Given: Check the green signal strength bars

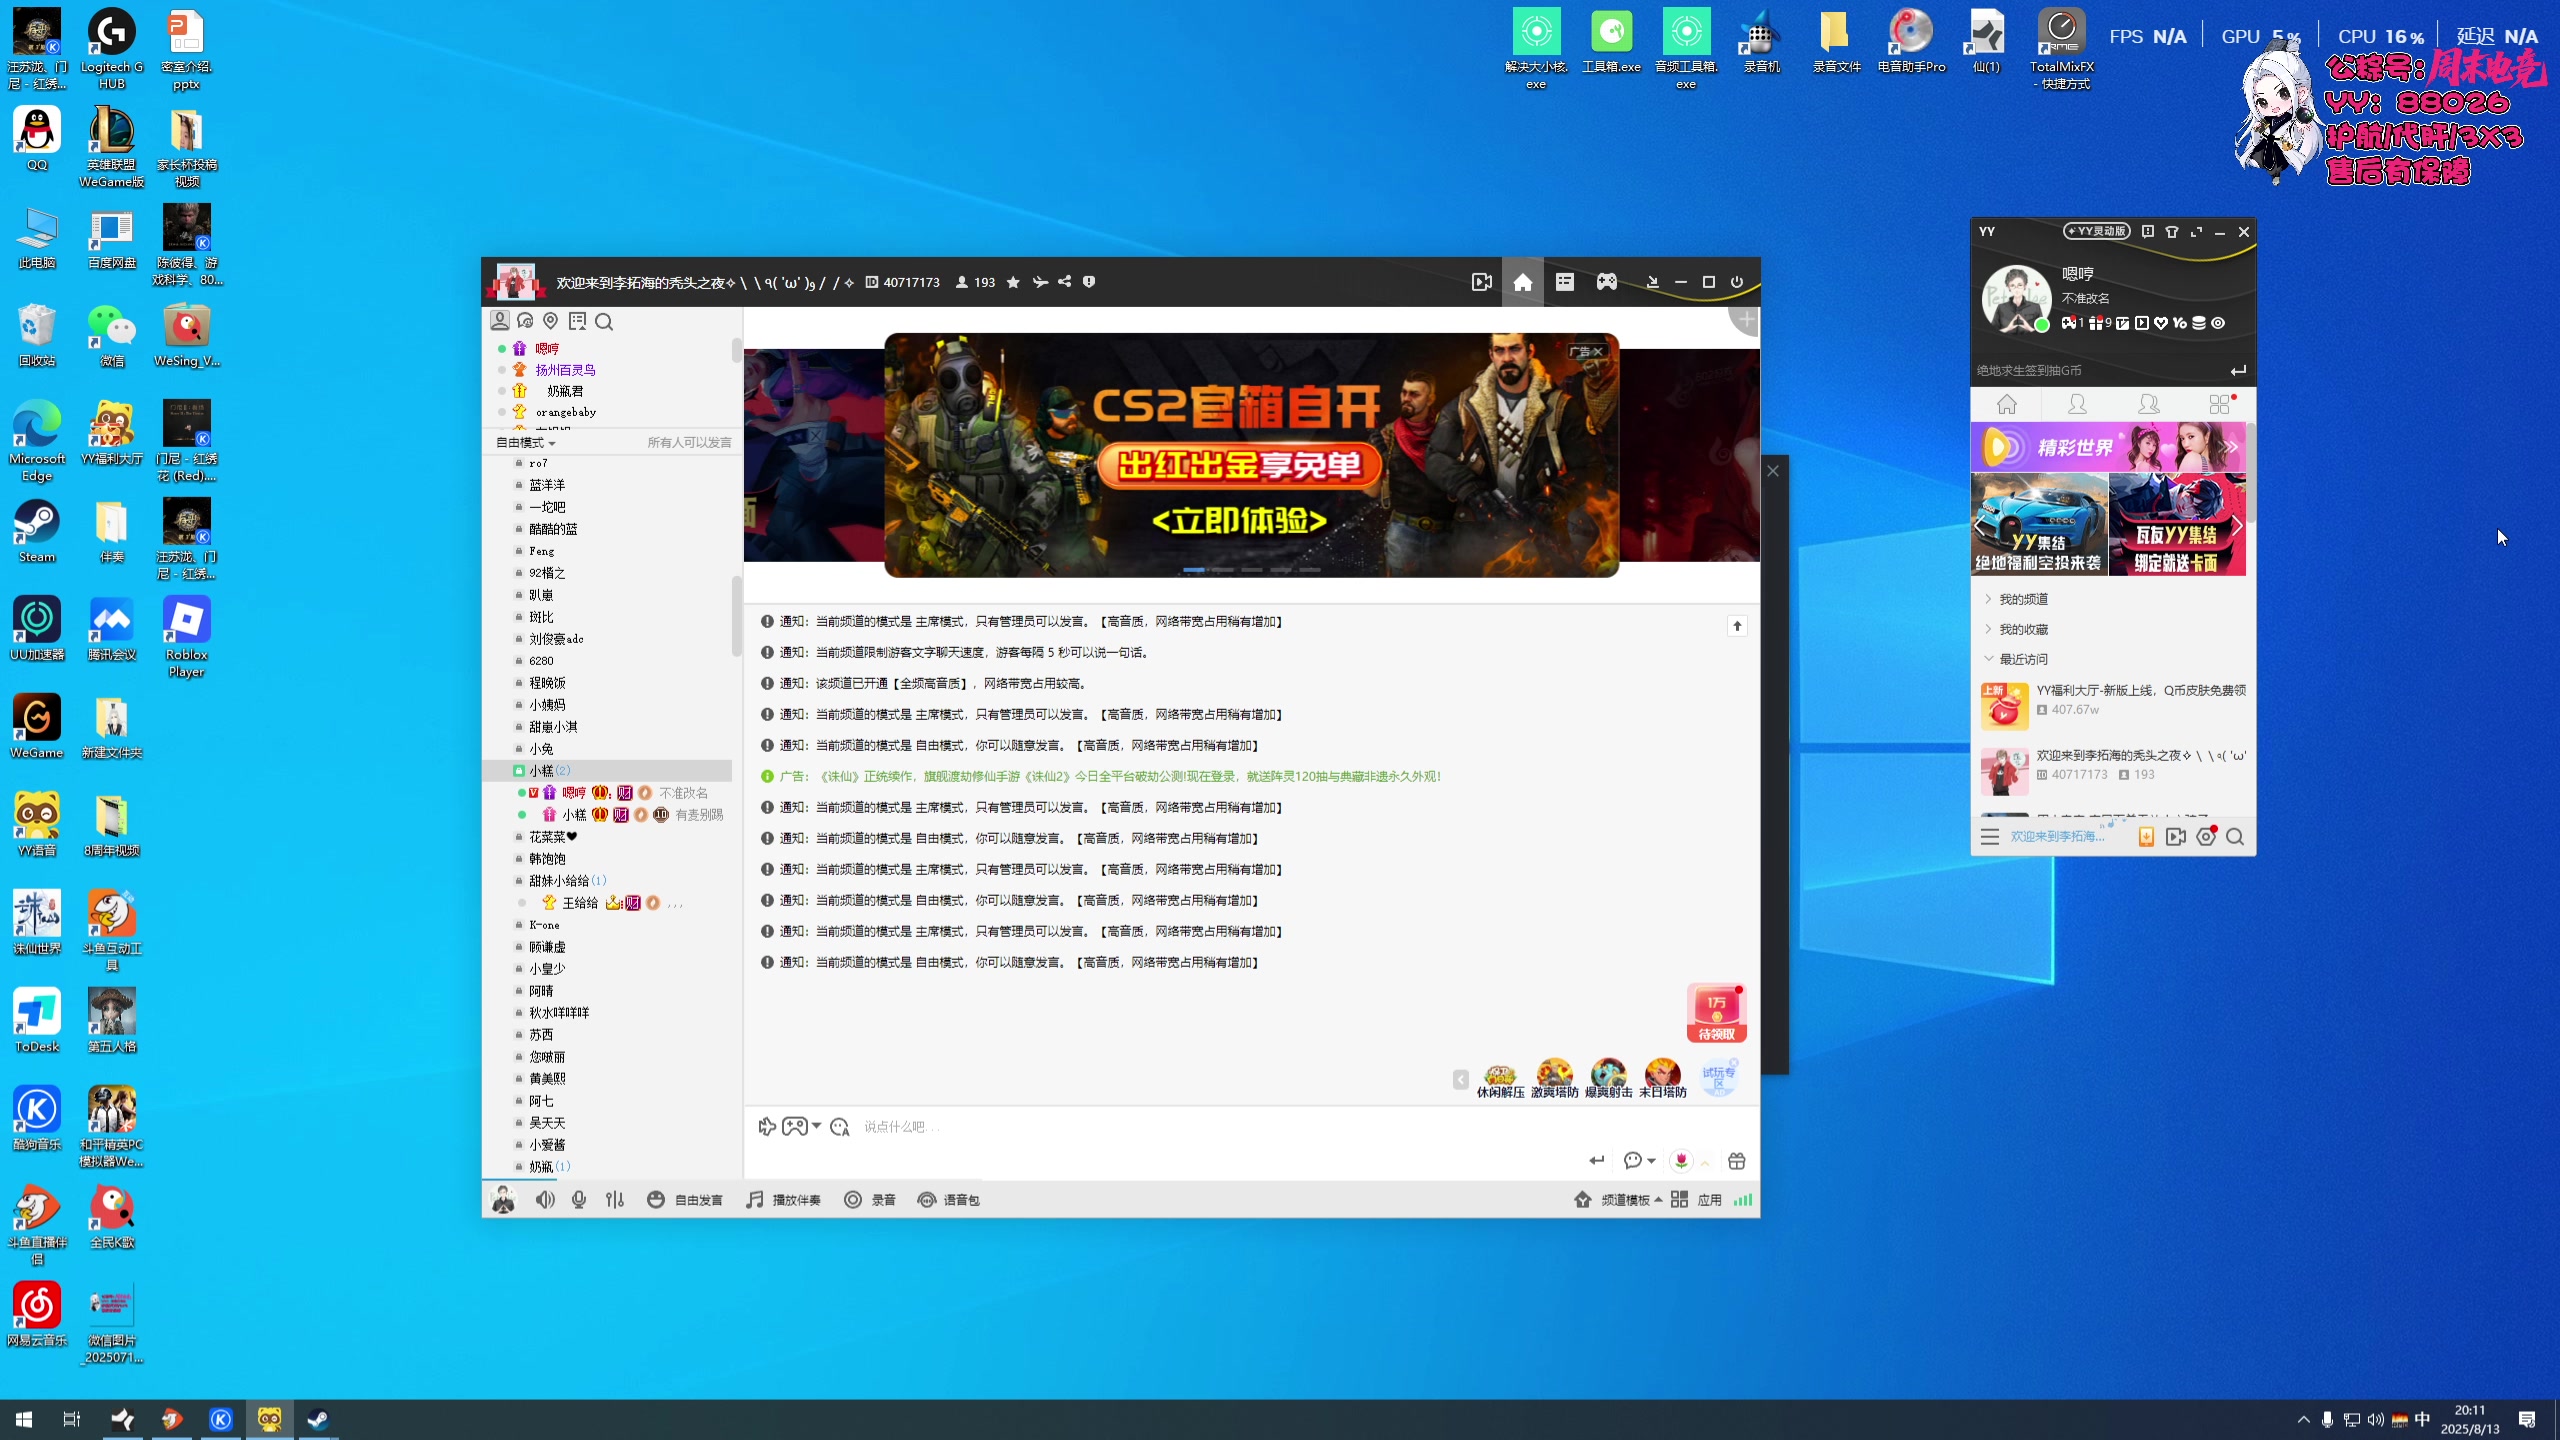Looking at the screenshot, I should [x=1743, y=1200].
